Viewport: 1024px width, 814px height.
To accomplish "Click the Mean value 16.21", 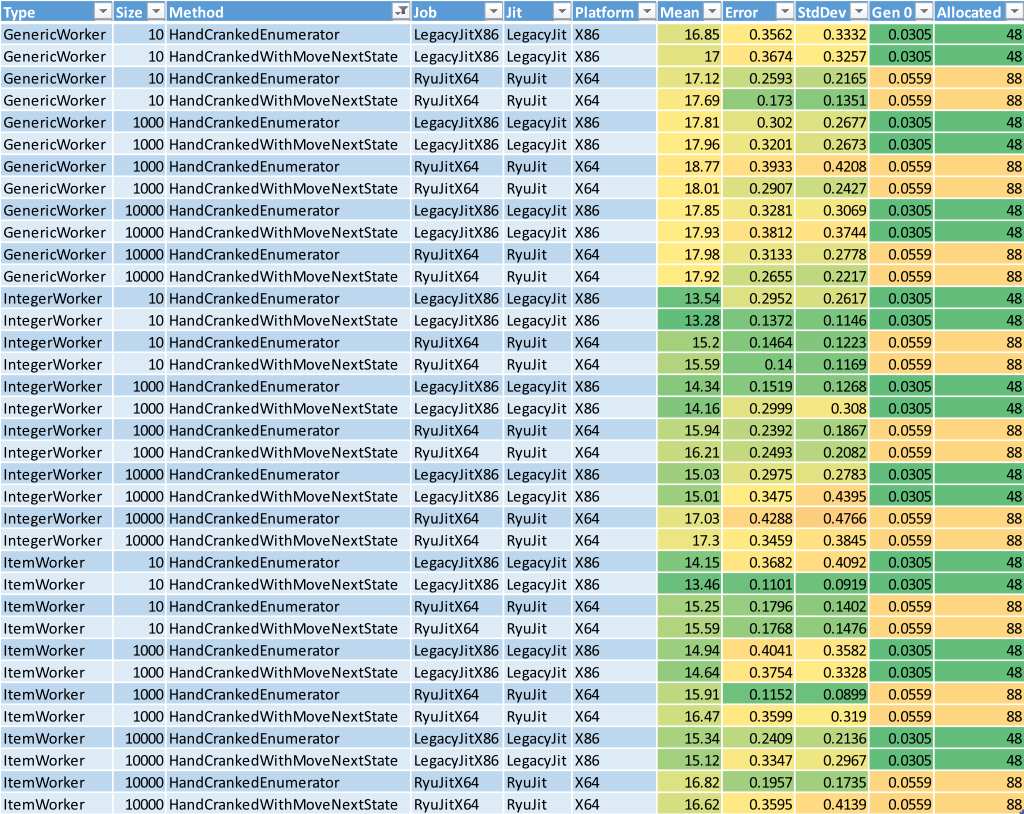I will [701, 453].
